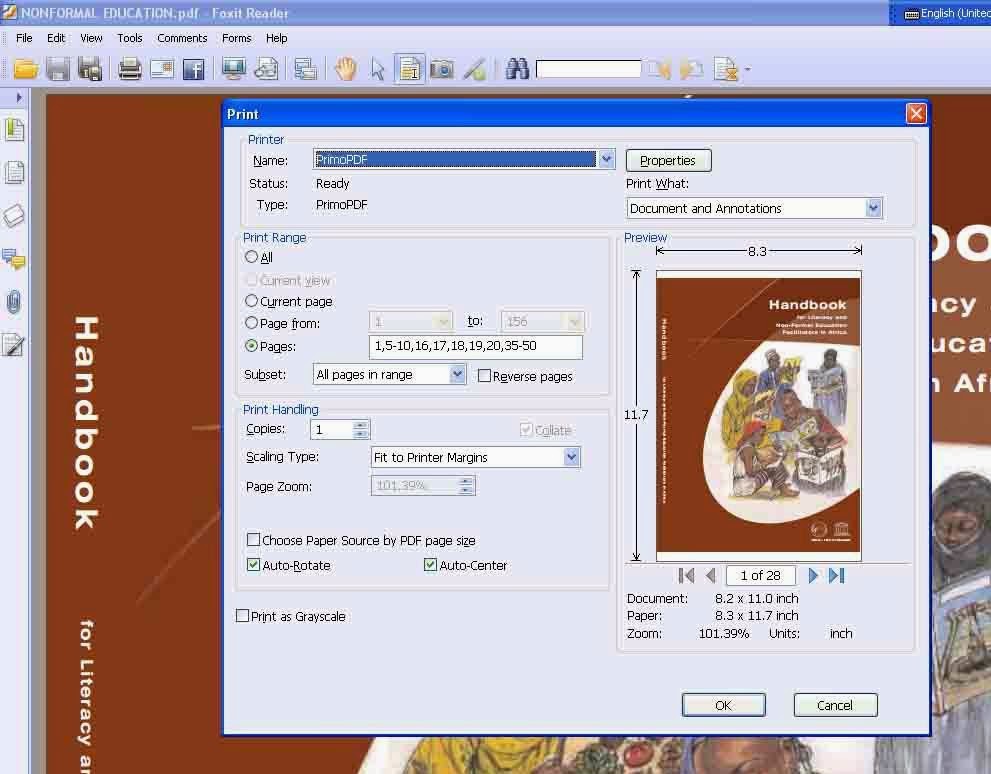991x774 pixels.
Task: Click OK to print
Action: pyautogui.click(x=723, y=705)
